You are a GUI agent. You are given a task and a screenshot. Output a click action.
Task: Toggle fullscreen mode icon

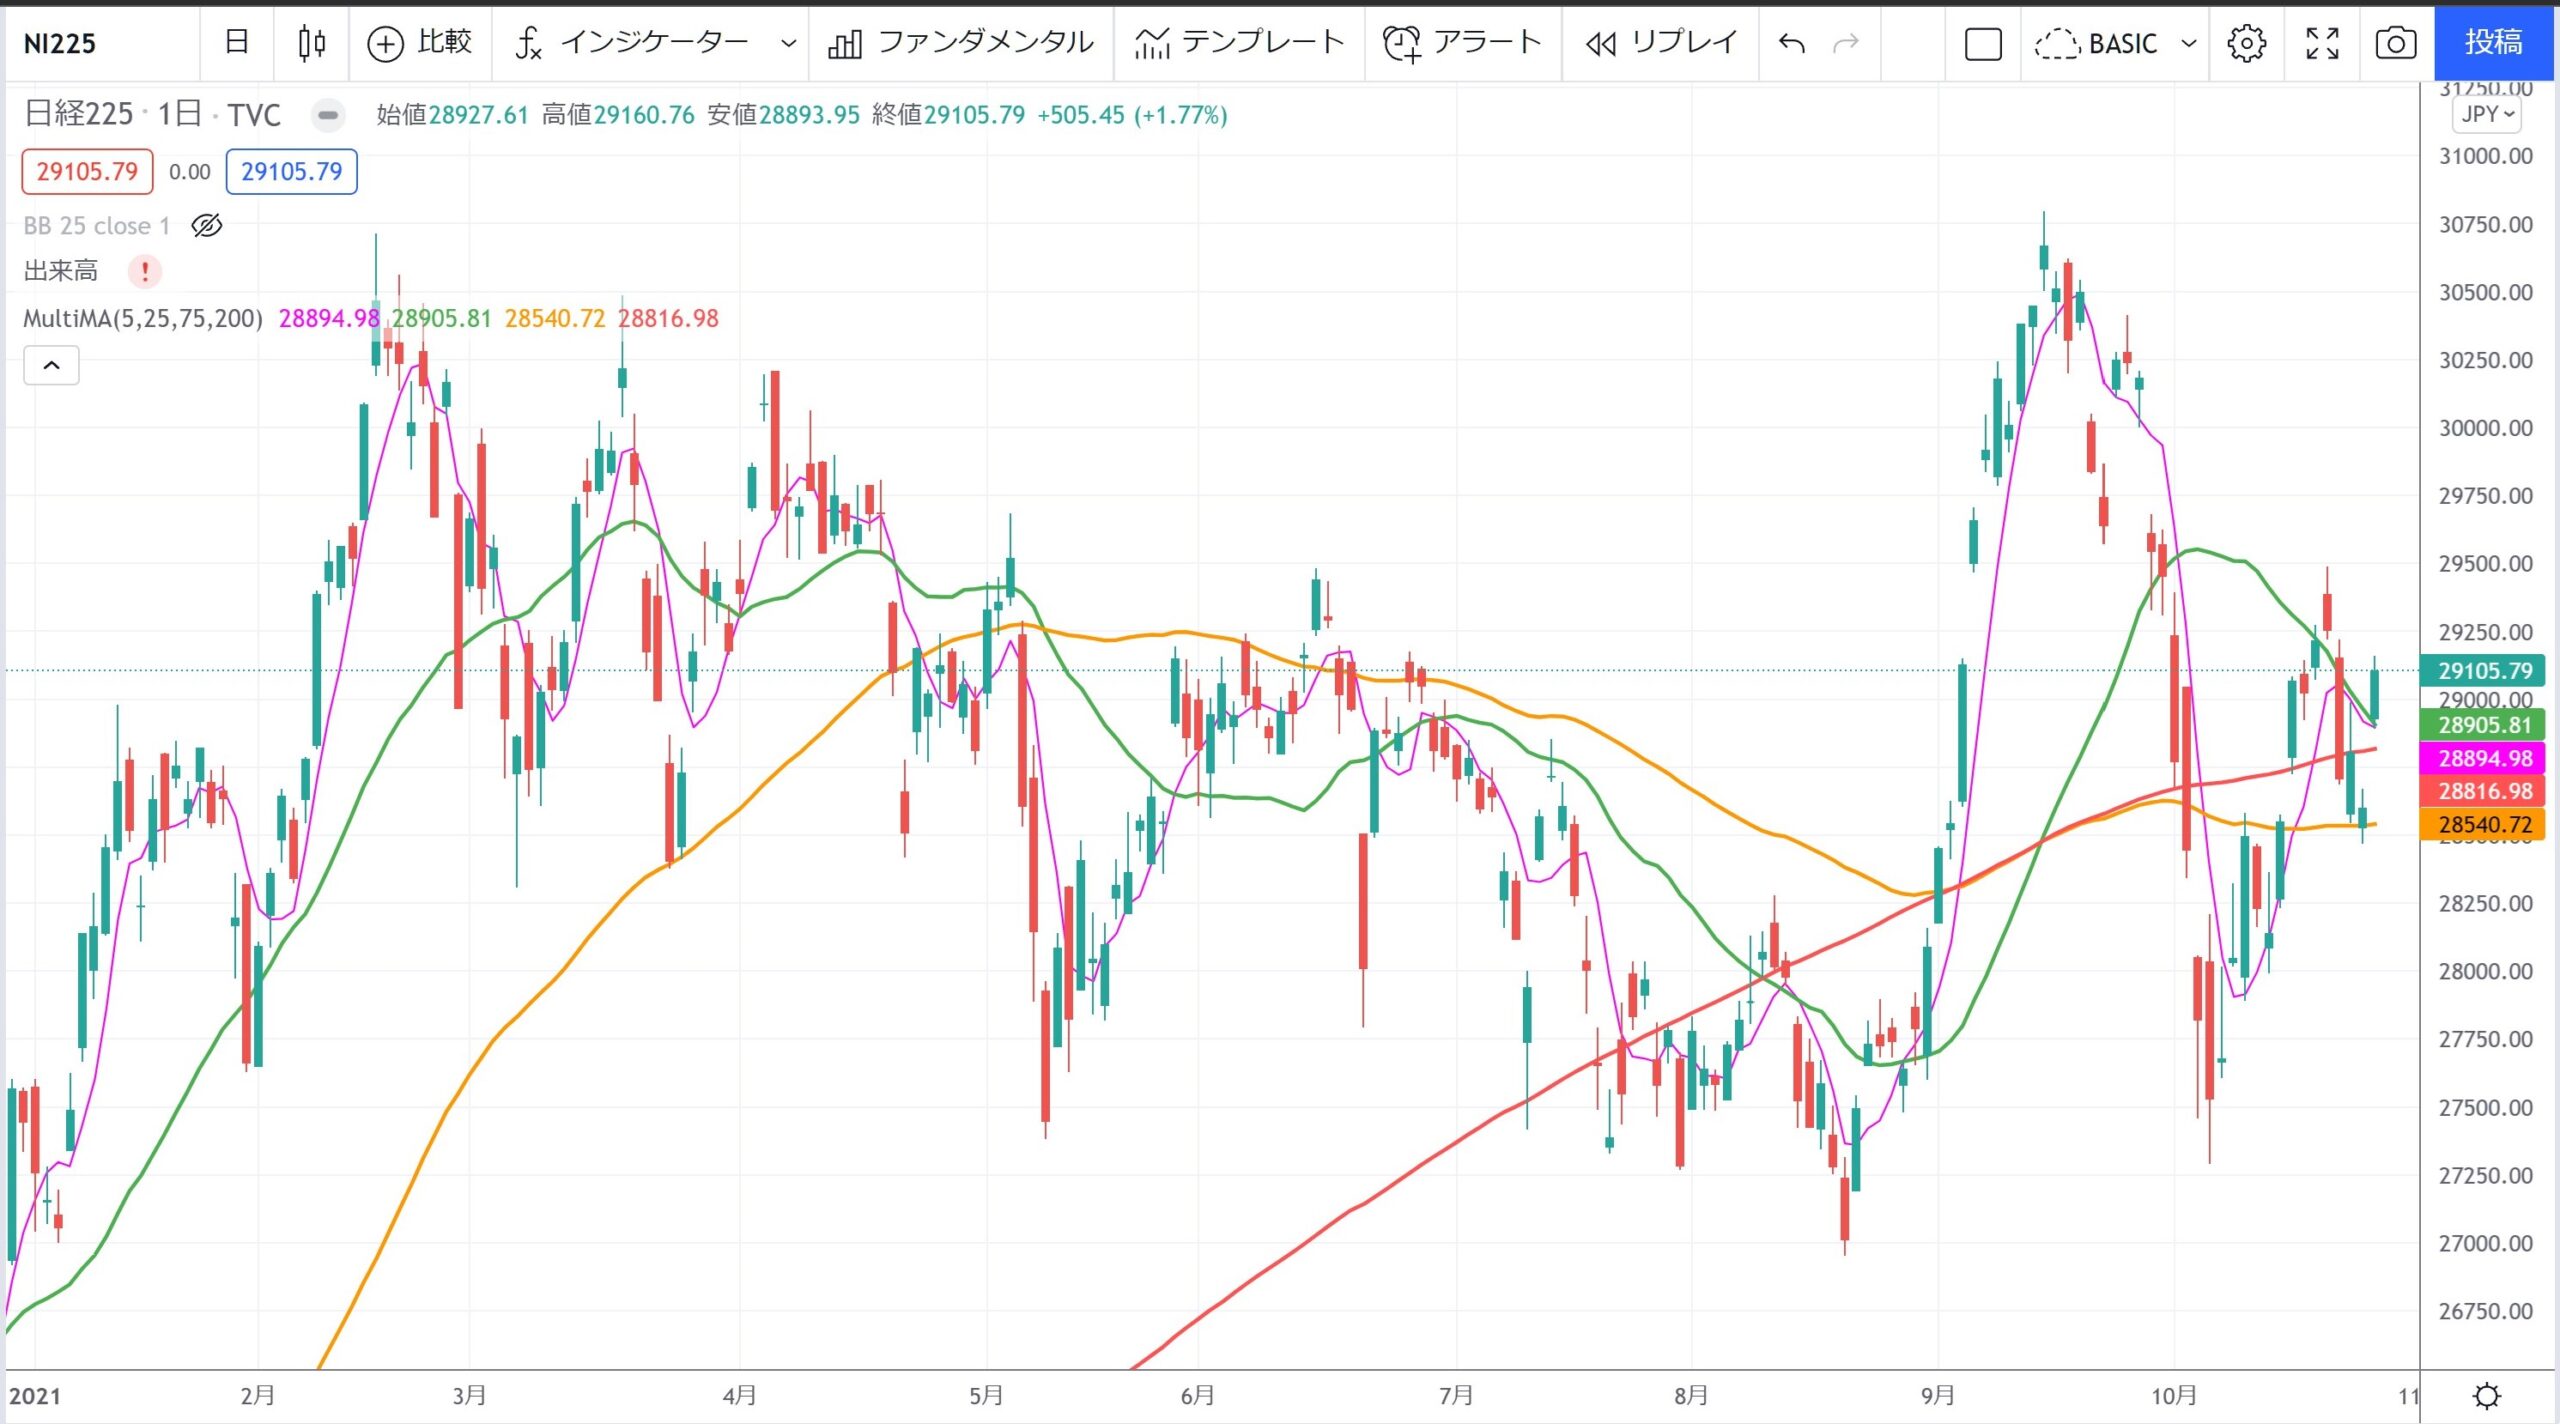point(2322,43)
